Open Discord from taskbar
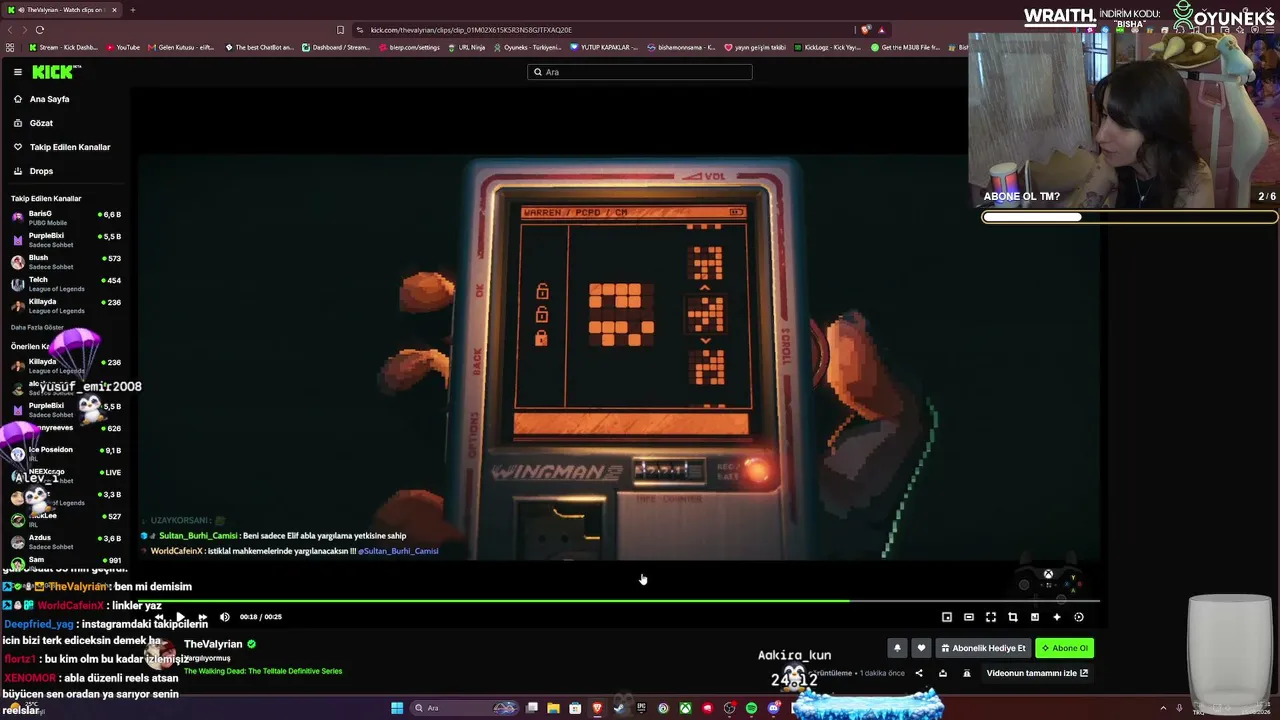 773,708
